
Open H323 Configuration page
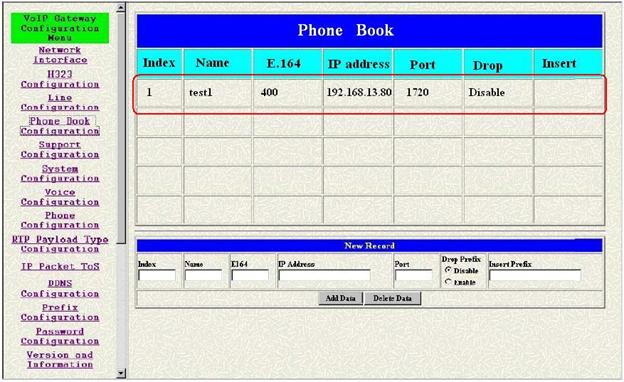(60, 79)
